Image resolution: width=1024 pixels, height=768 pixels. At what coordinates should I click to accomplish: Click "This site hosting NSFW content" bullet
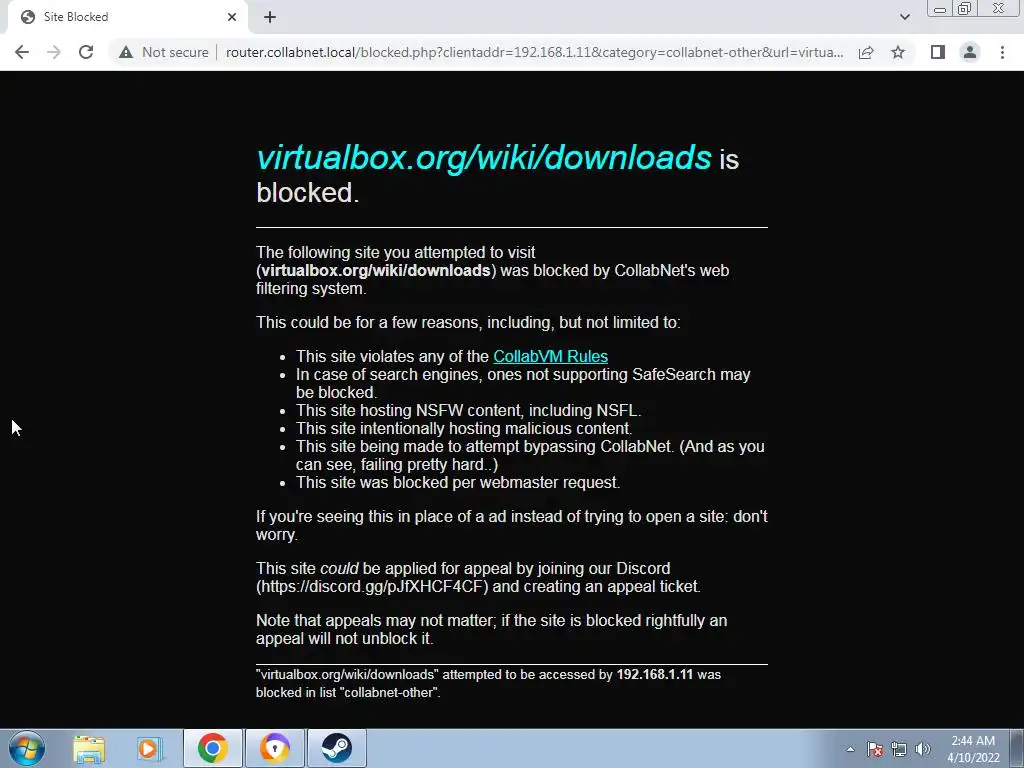pyautogui.click(x=468, y=411)
